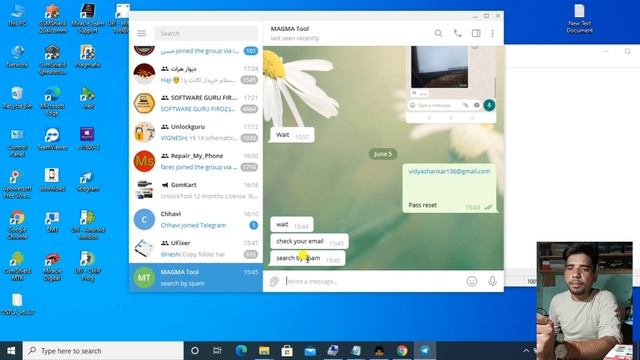Select the Network desktop icon

click(x=17, y=57)
